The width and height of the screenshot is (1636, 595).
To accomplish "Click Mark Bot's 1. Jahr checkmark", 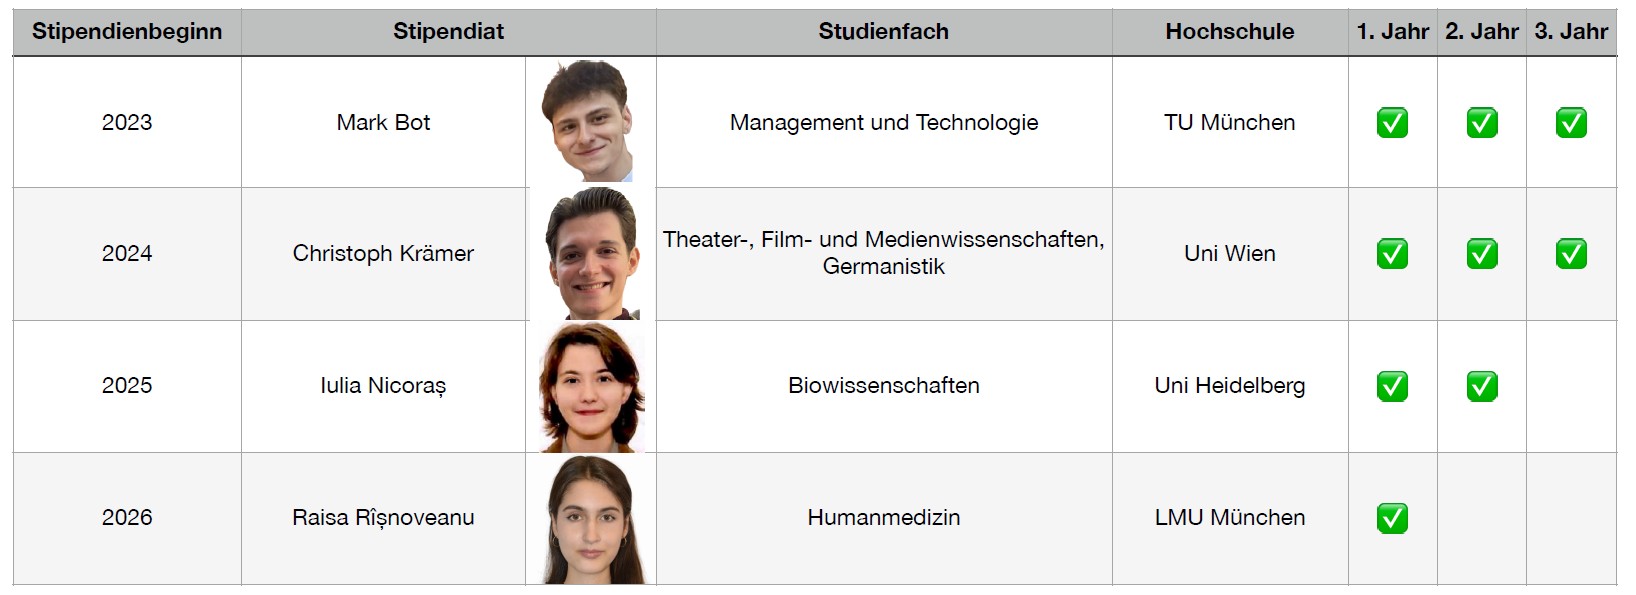I will pyautogui.click(x=1392, y=122).
